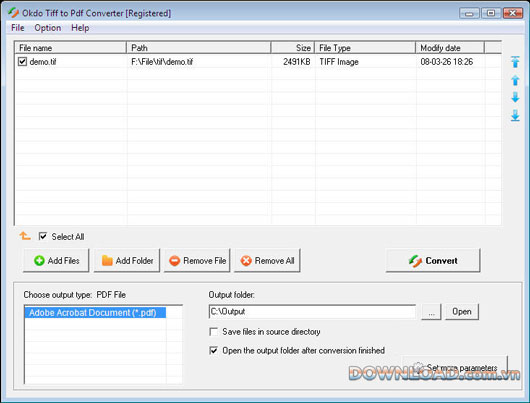Disable open output folder after conversion

pyautogui.click(x=214, y=350)
